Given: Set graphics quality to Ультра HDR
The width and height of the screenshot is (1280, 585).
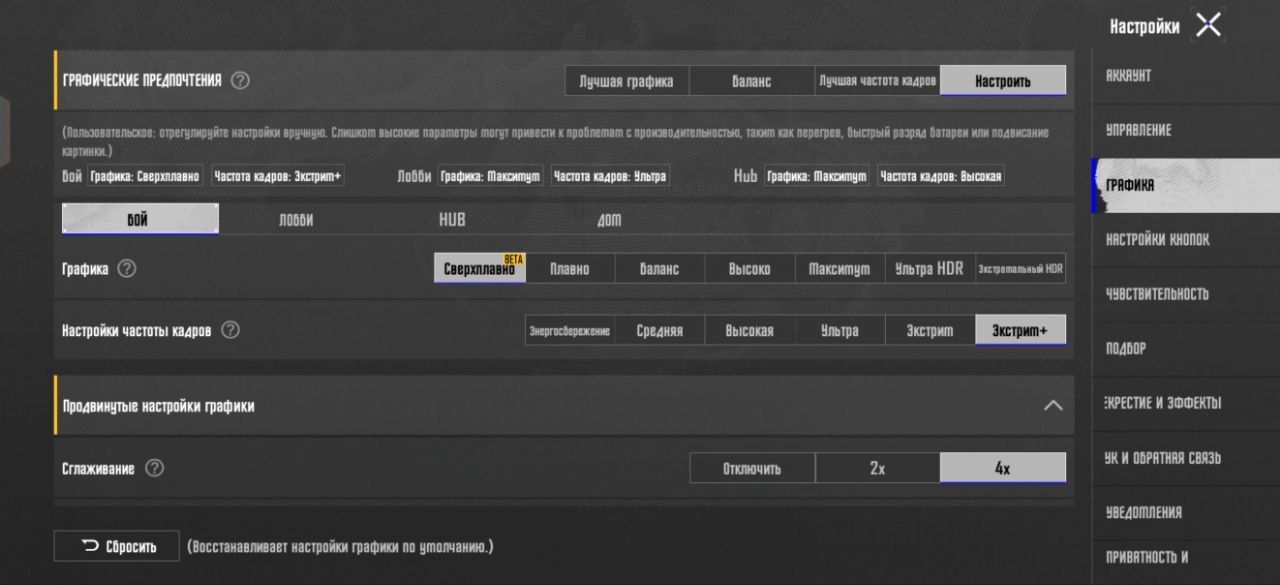Looking at the screenshot, I should point(930,269).
